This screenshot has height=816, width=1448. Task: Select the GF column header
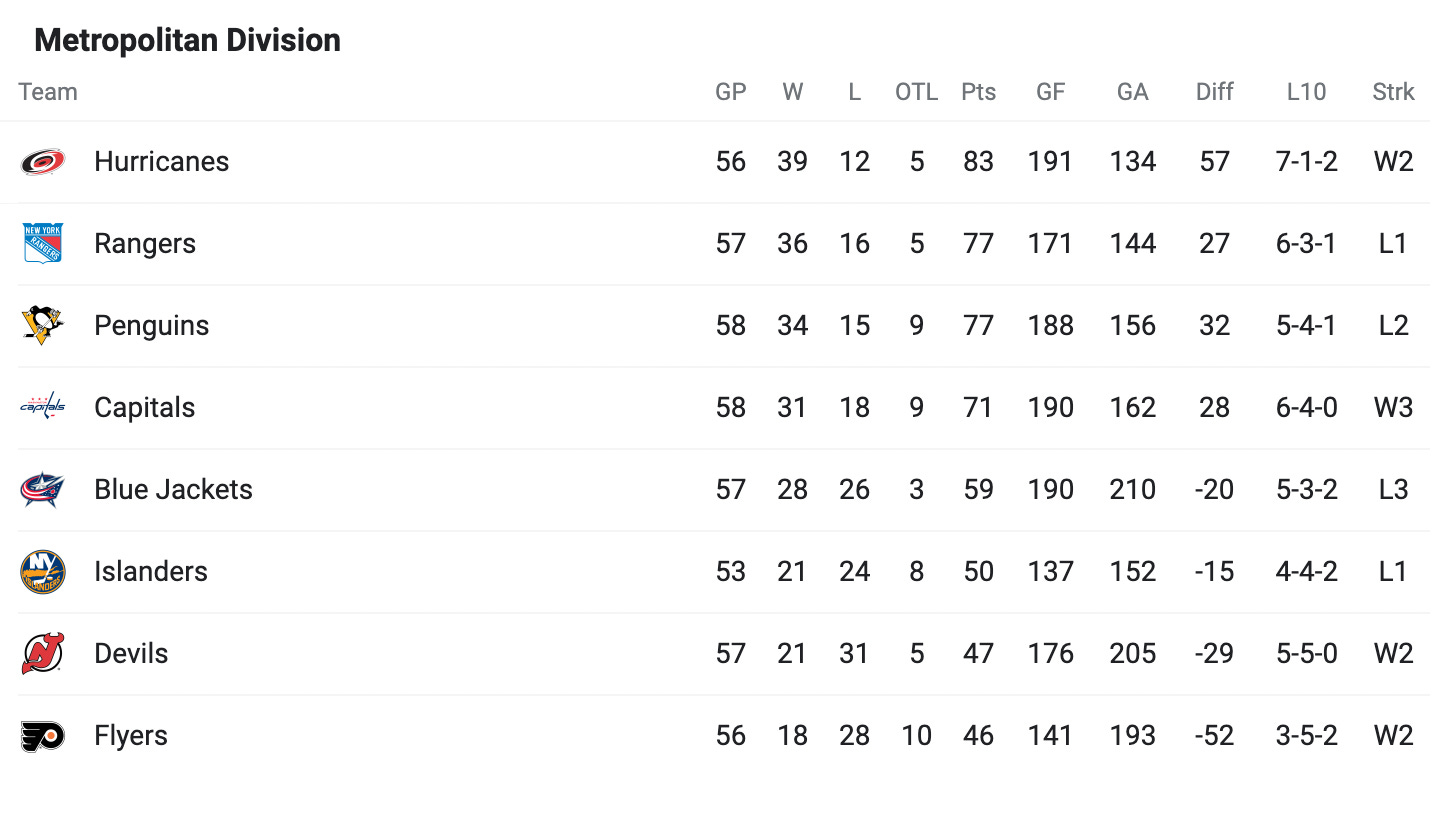pos(1050,92)
